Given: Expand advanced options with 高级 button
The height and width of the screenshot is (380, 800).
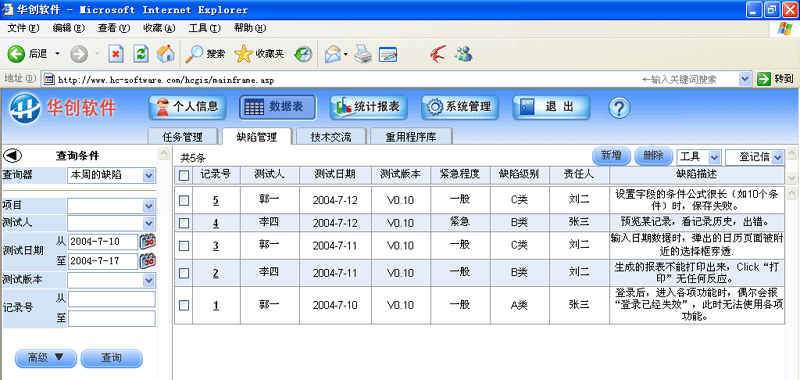Looking at the screenshot, I should 46,358.
